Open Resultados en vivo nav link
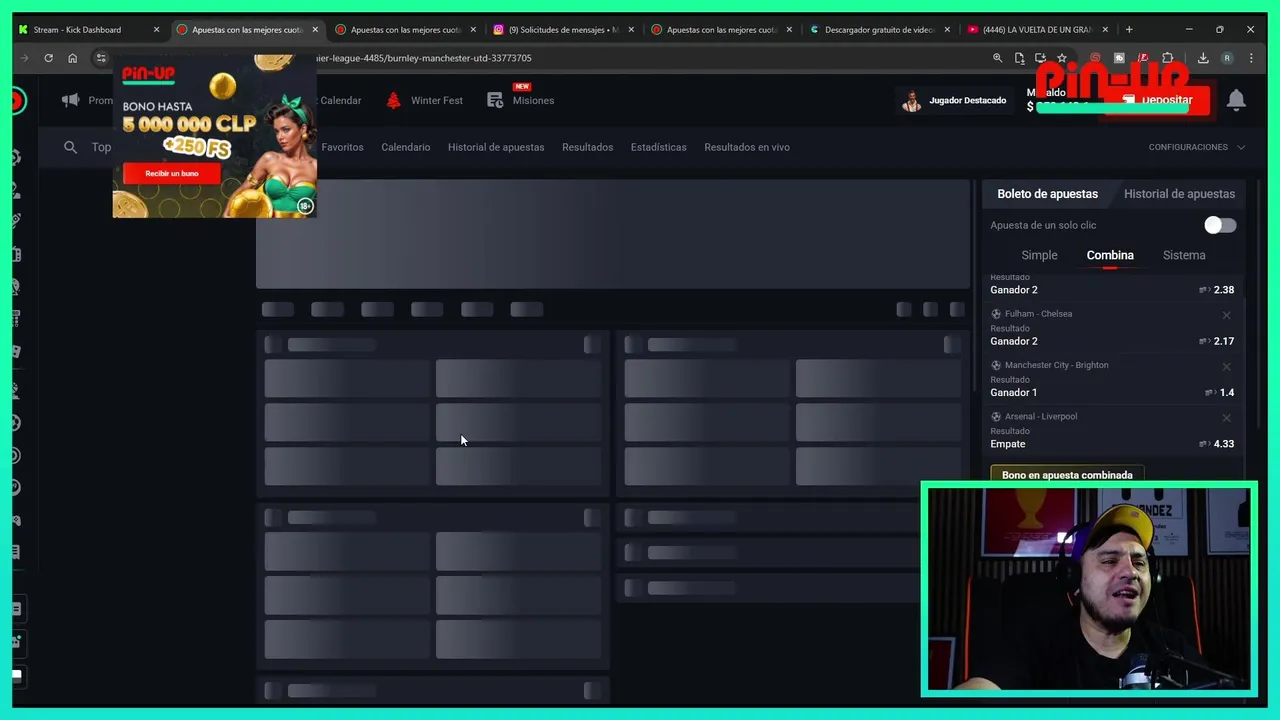1280x720 pixels. 746,147
